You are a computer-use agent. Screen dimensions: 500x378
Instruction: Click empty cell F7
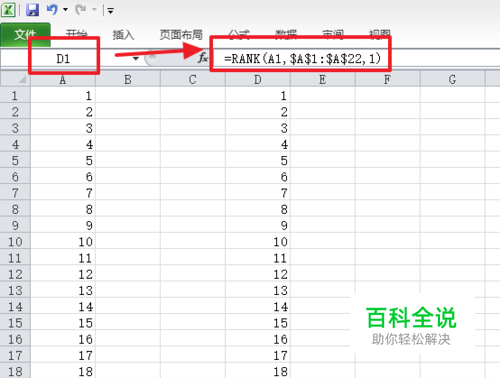[x=387, y=193]
